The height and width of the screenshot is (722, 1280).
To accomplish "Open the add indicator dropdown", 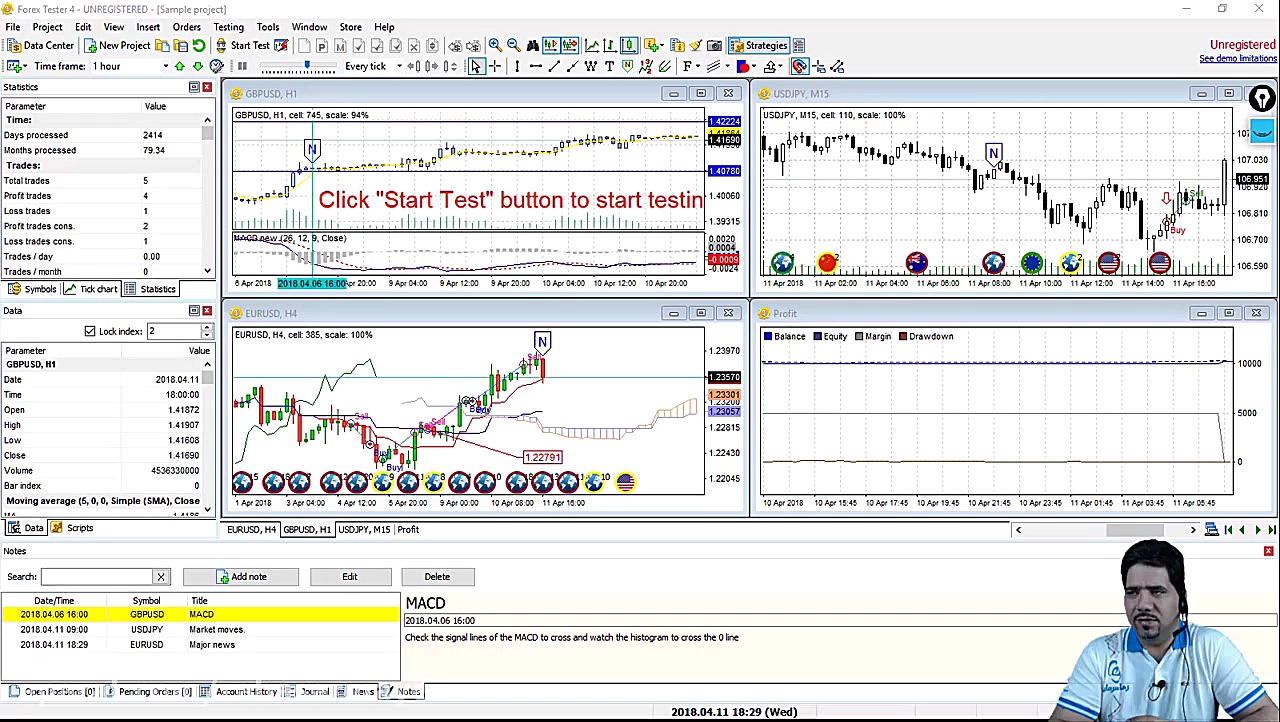I will (652, 45).
